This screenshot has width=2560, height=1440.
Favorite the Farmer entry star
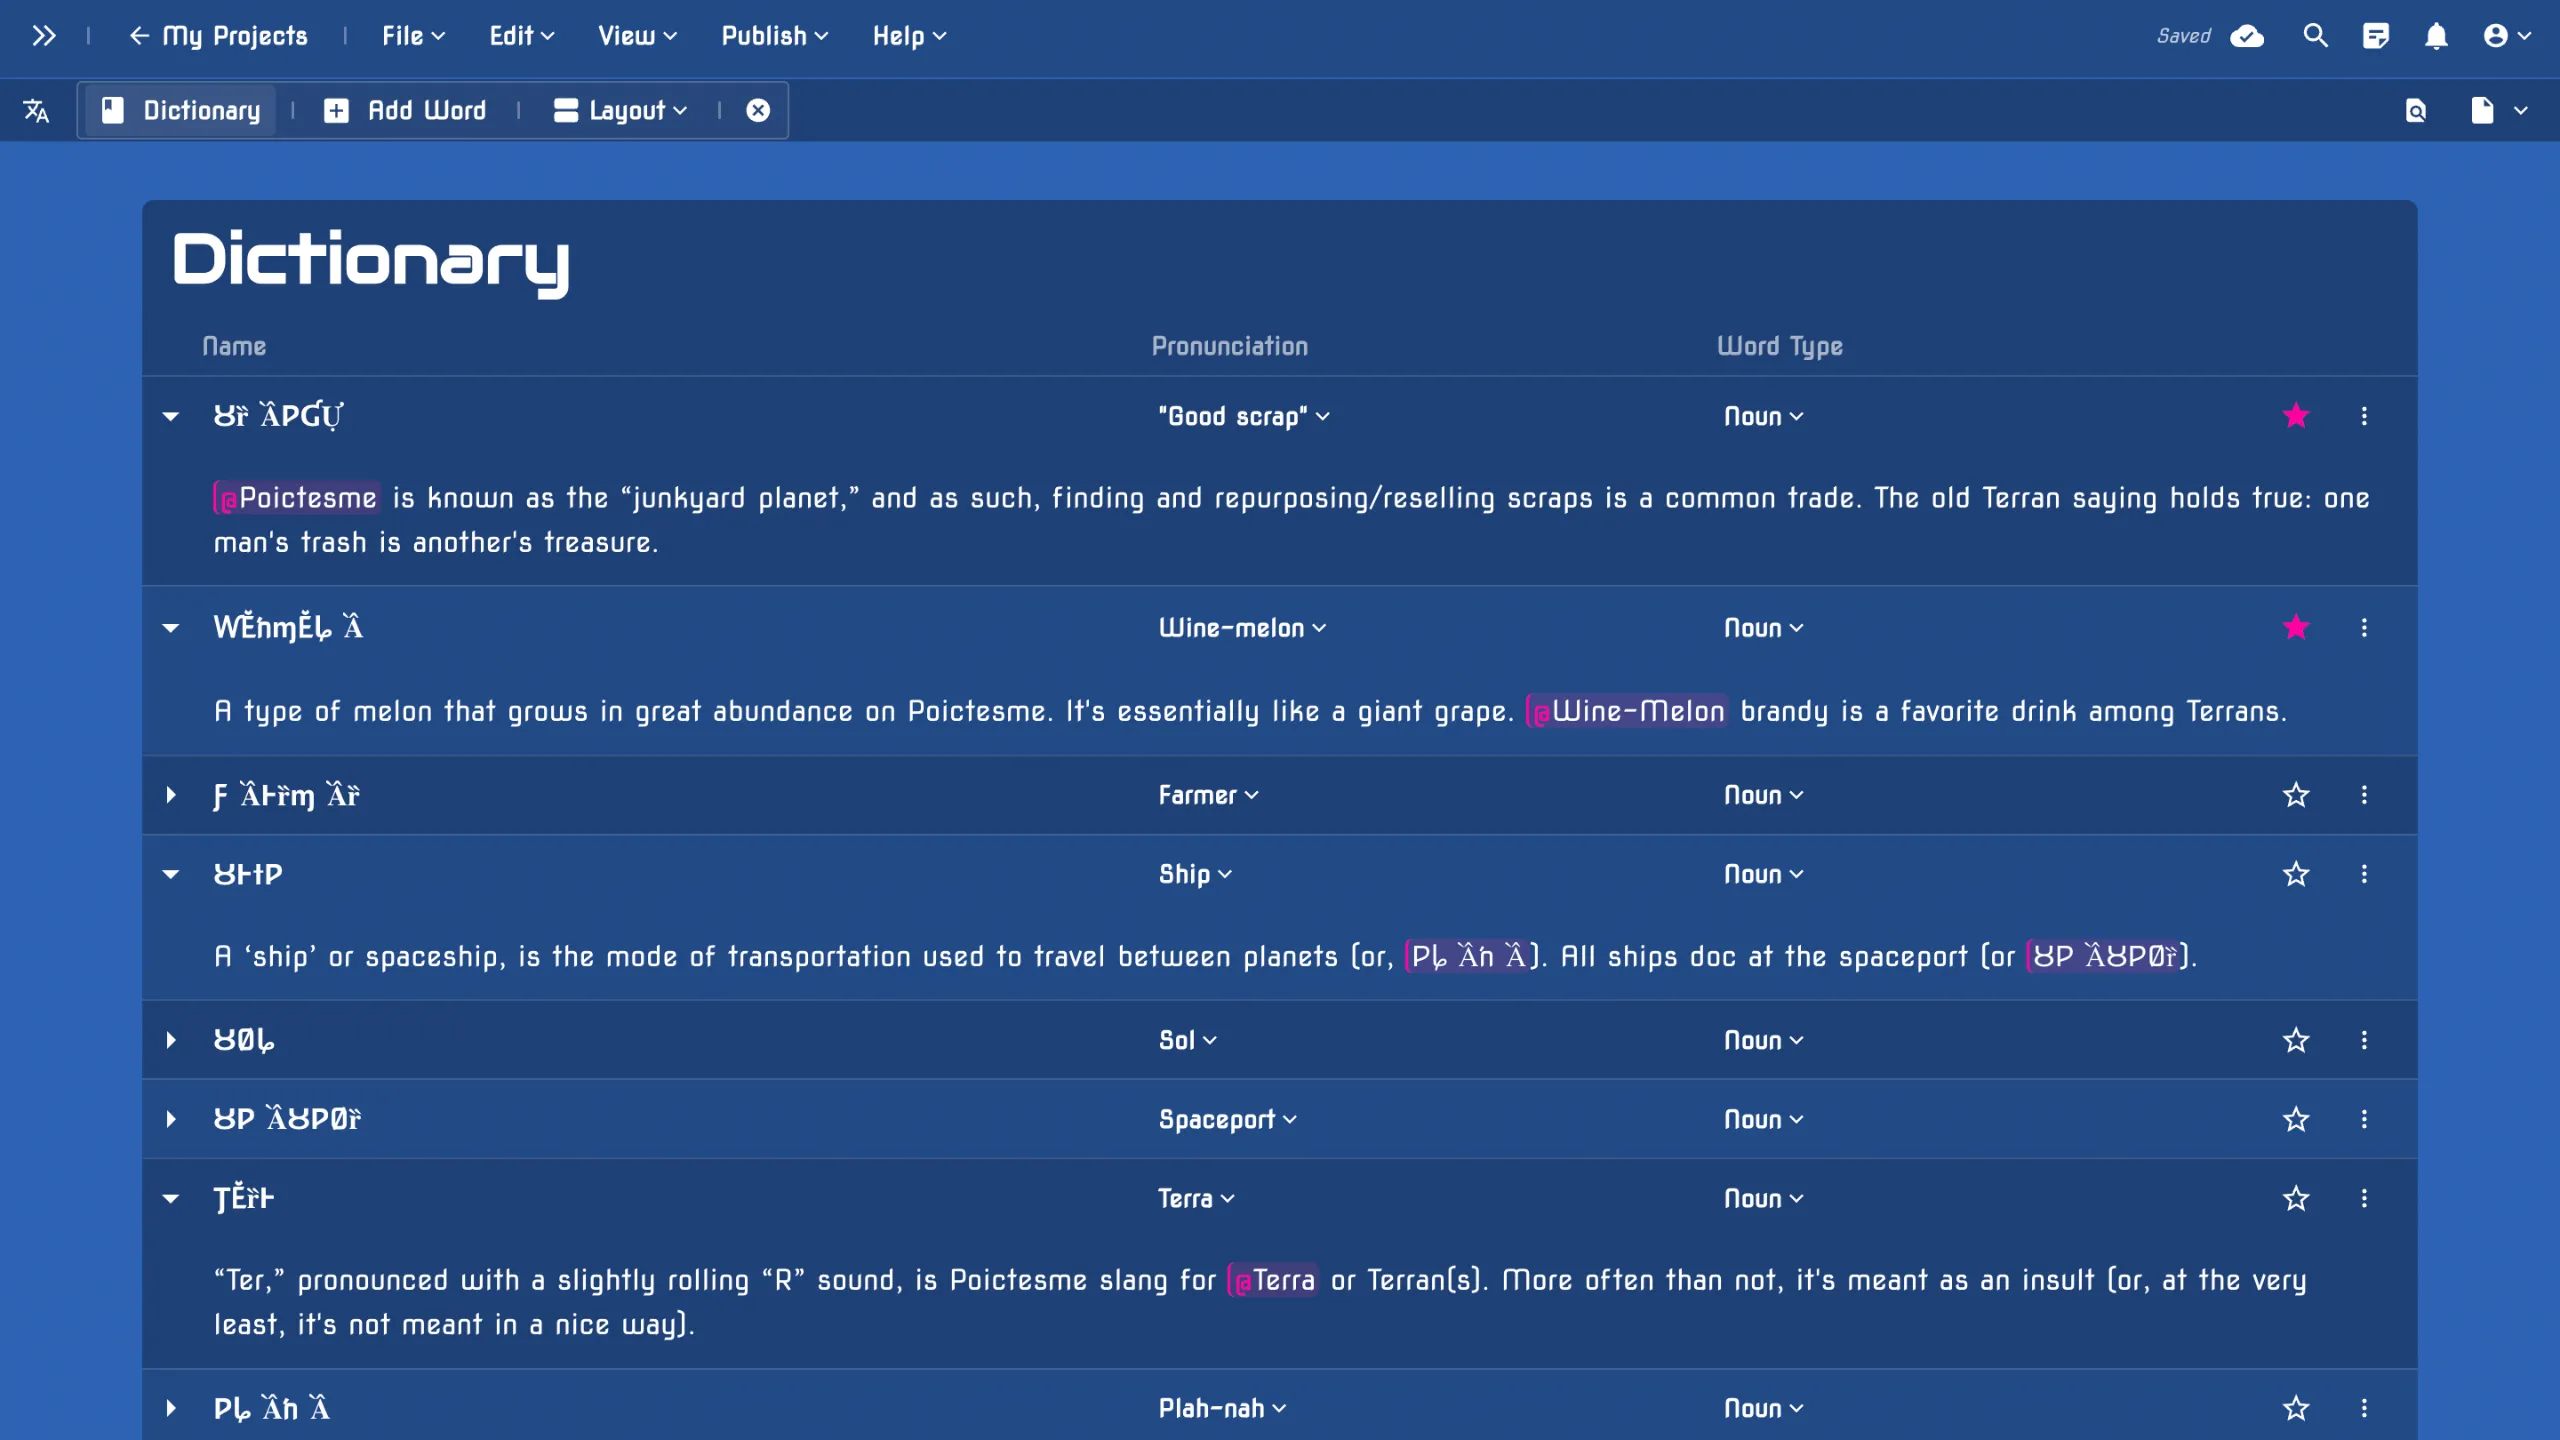point(2296,795)
